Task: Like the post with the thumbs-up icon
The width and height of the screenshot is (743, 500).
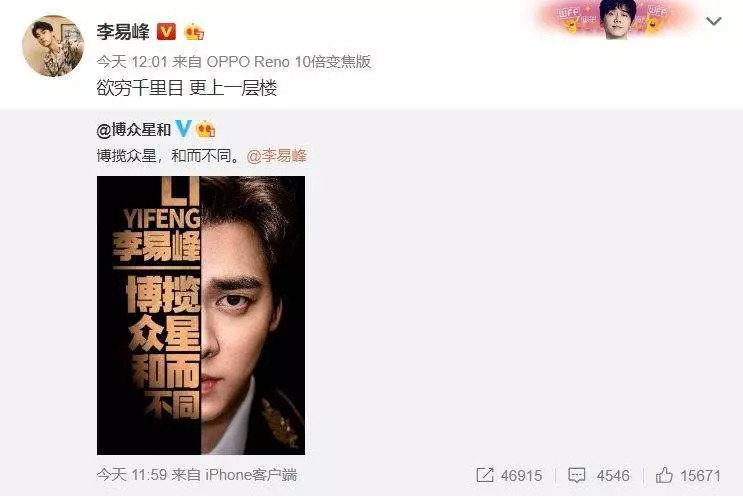Action: pyautogui.click(x=664, y=475)
